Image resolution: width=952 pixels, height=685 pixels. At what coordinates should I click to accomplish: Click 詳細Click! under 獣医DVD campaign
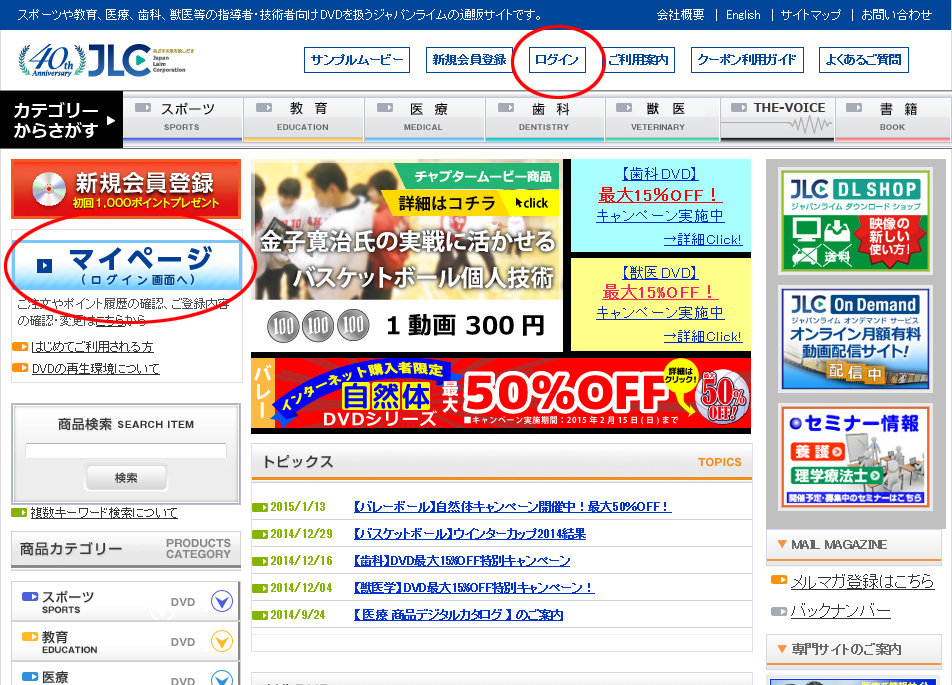tap(702, 336)
